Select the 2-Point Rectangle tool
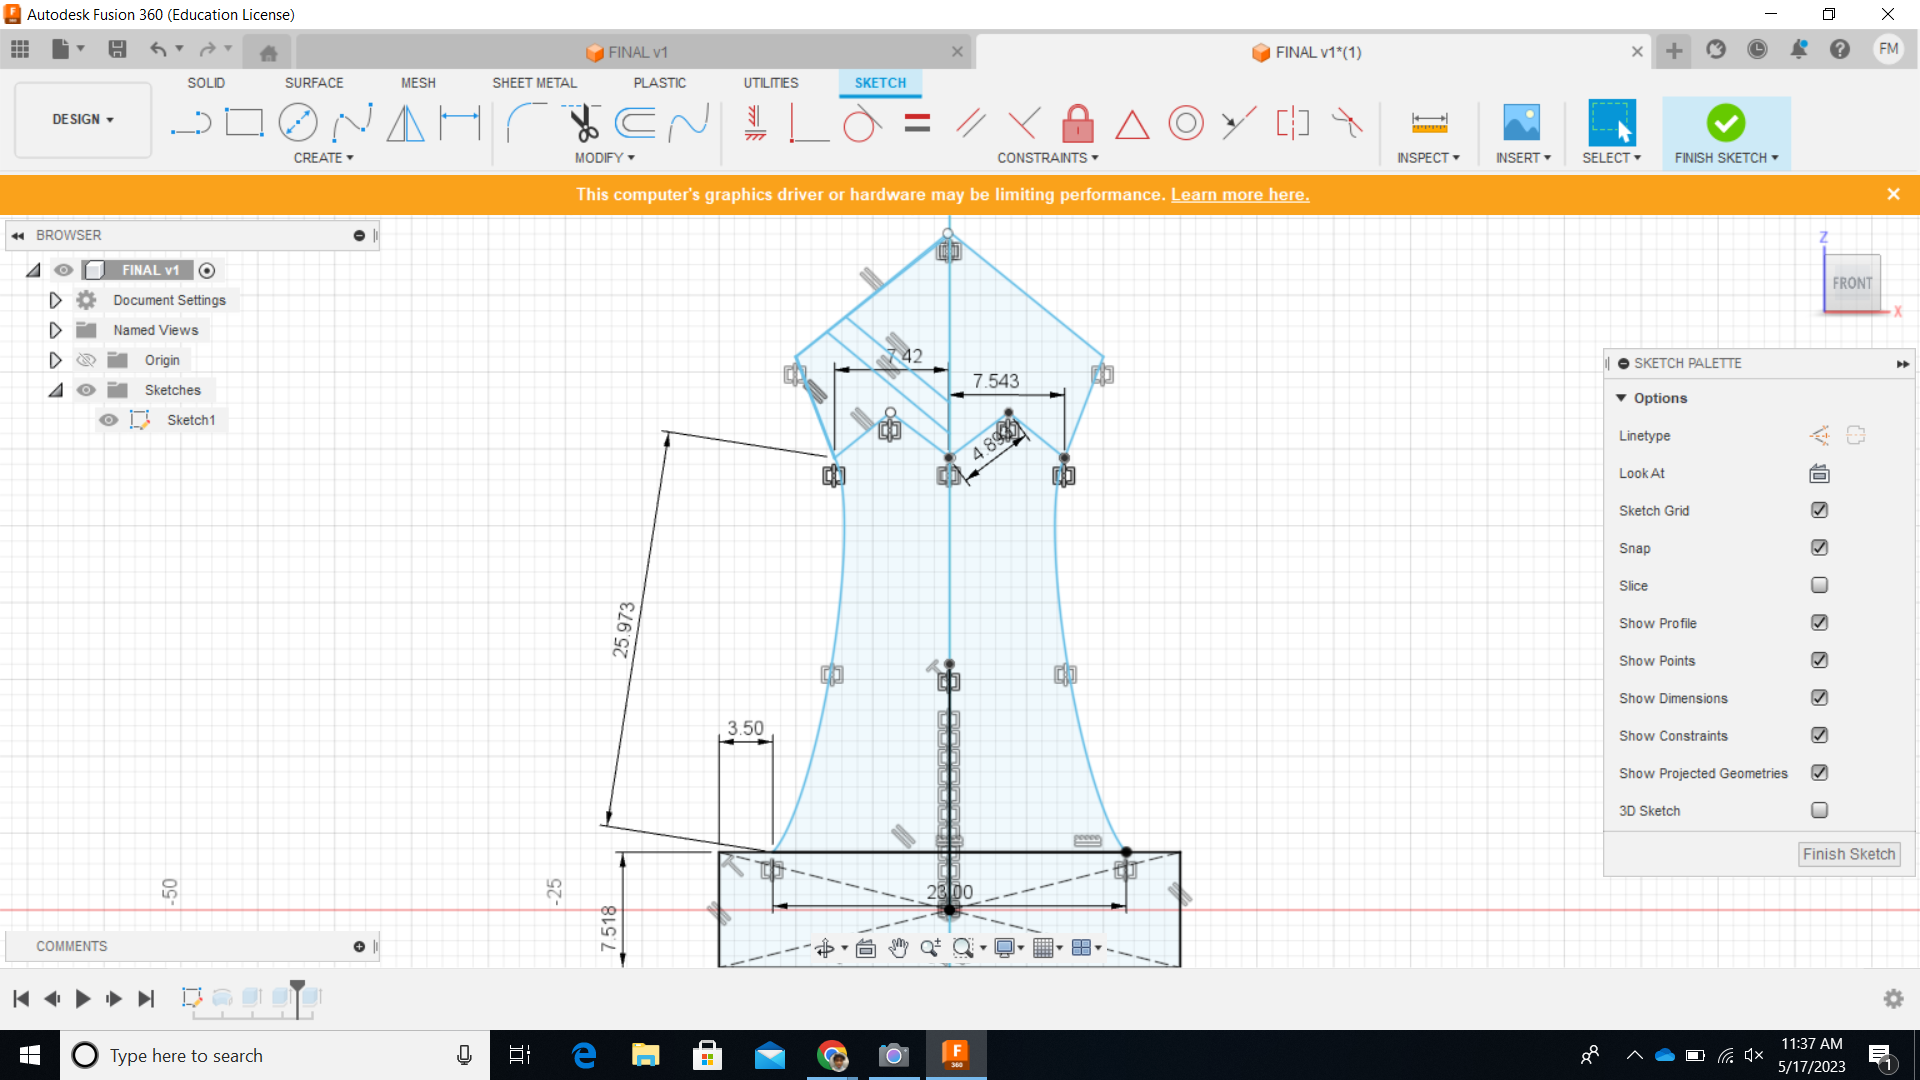This screenshot has width=1920, height=1080. (244, 121)
